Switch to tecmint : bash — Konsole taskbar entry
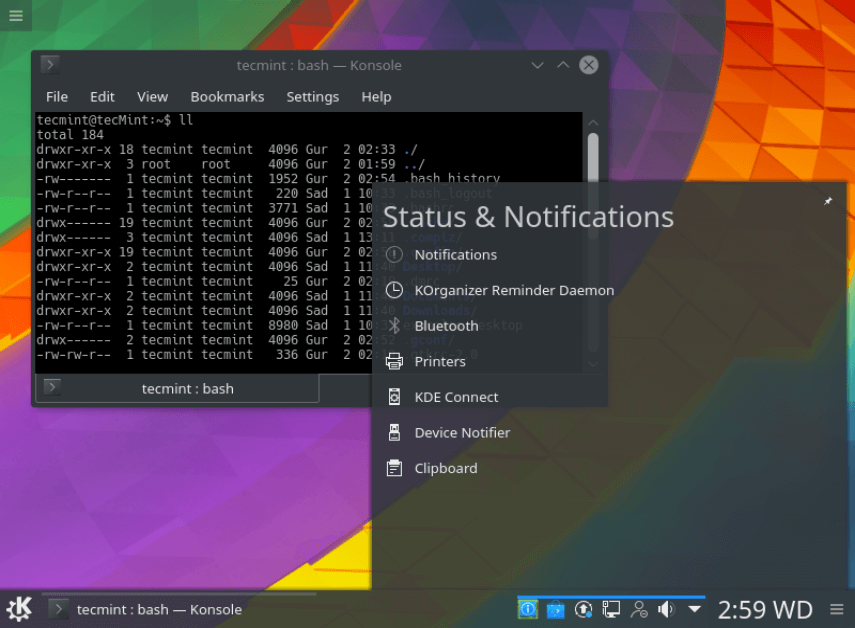This screenshot has width=855, height=628. pos(179,609)
